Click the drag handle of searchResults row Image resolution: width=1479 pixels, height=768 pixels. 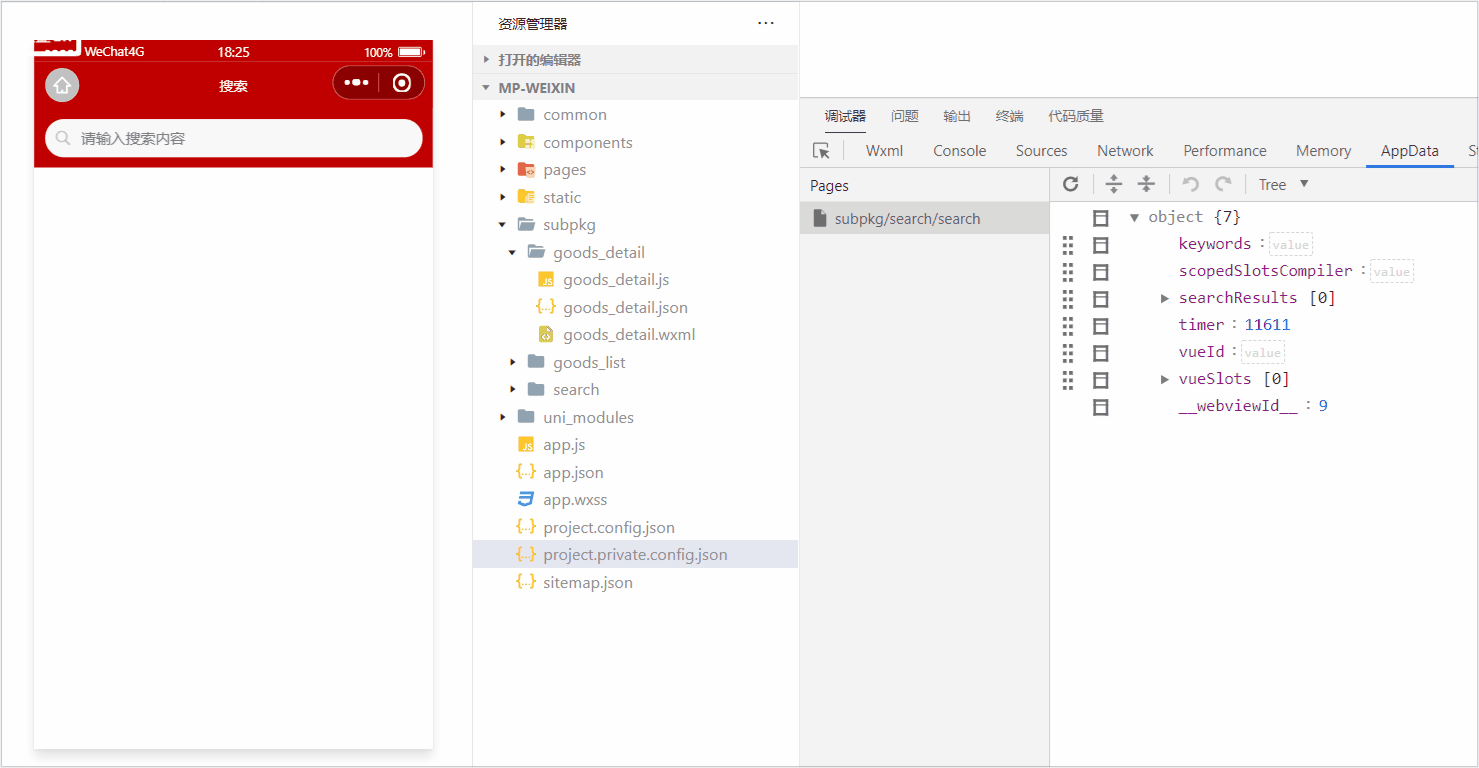point(1068,299)
